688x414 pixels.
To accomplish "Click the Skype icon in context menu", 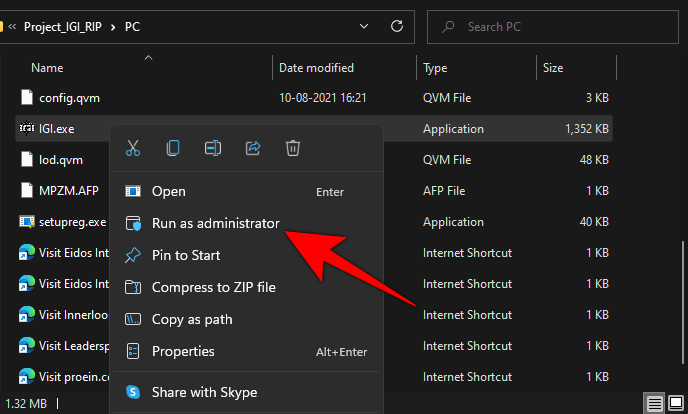I will 132,393.
